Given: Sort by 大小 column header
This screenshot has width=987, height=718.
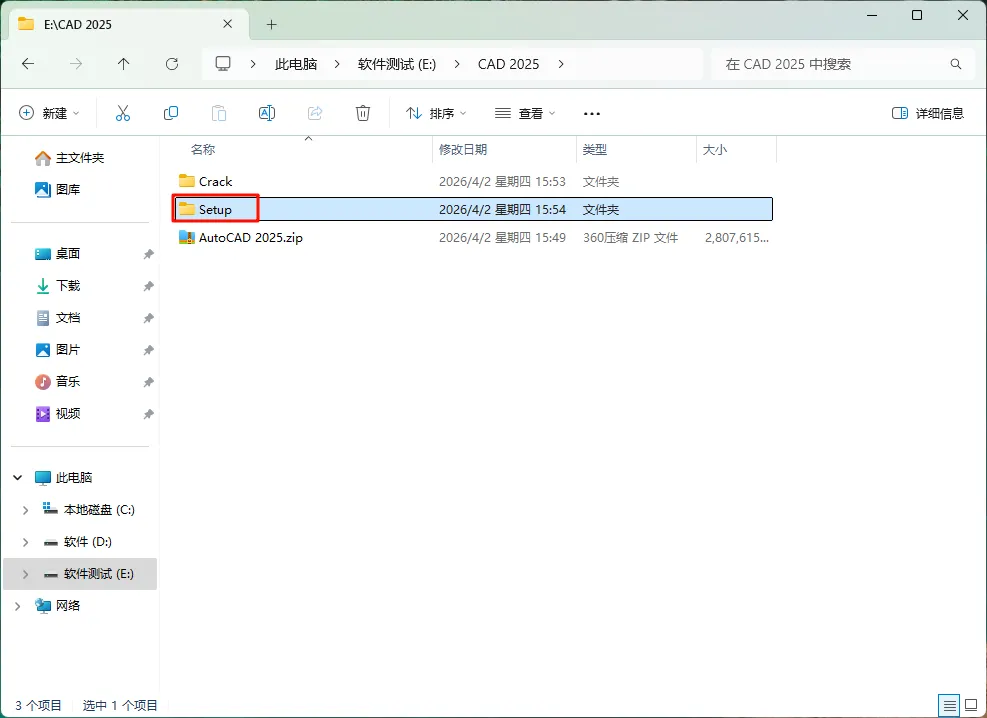Looking at the screenshot, I should click(x=714, y=149).
